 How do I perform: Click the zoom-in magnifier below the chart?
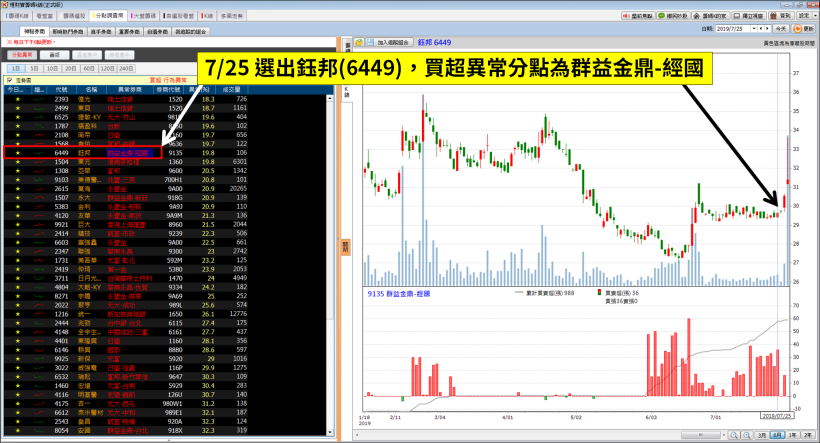click(746, 435)
